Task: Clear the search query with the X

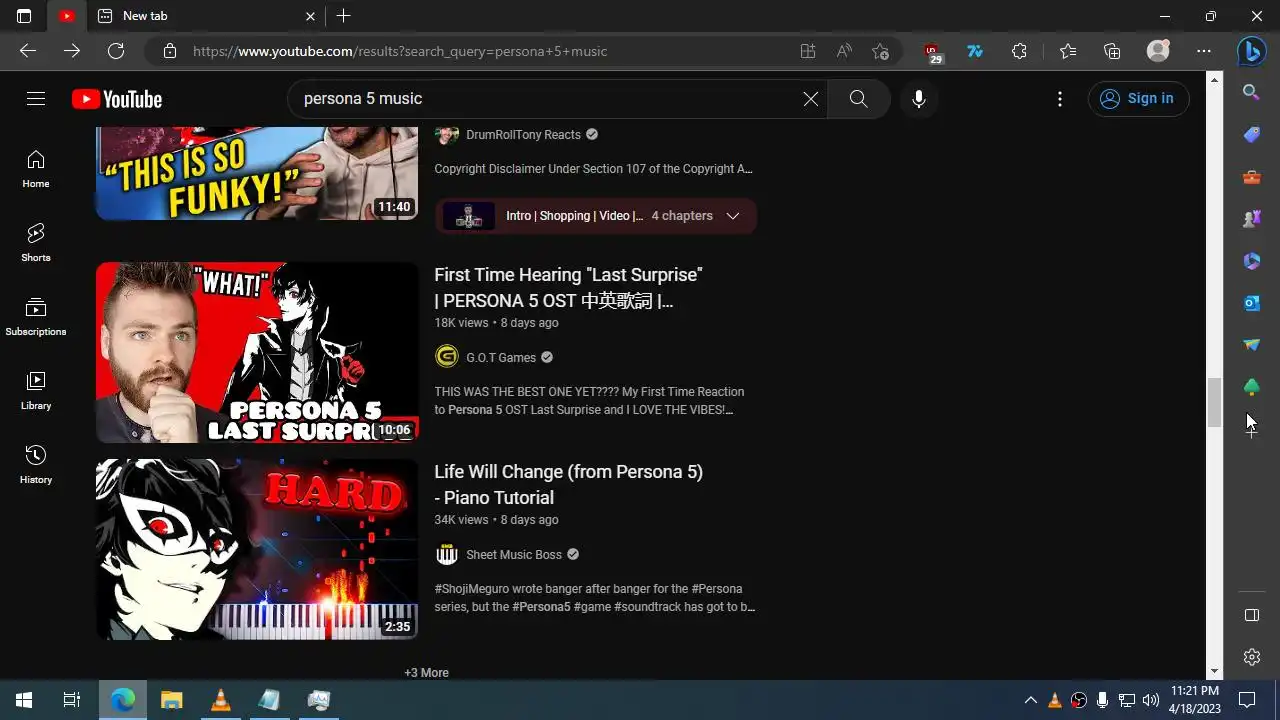Action: [x=811, y=98]
